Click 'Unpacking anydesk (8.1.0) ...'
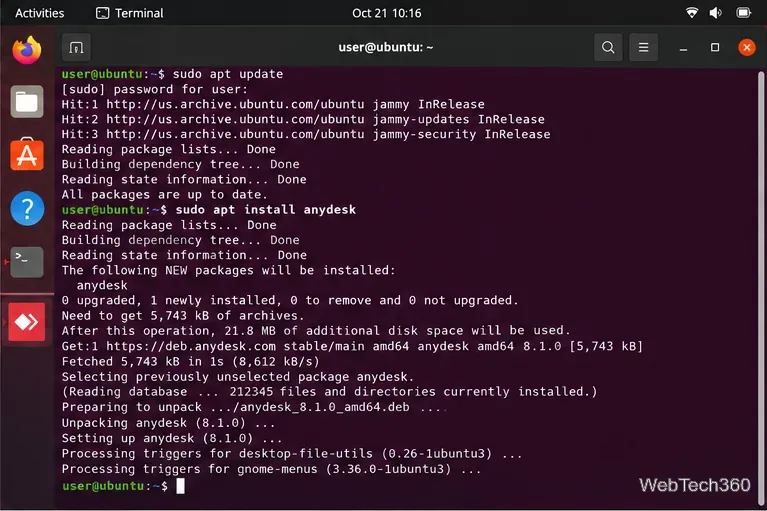 (x=168, y=423)
